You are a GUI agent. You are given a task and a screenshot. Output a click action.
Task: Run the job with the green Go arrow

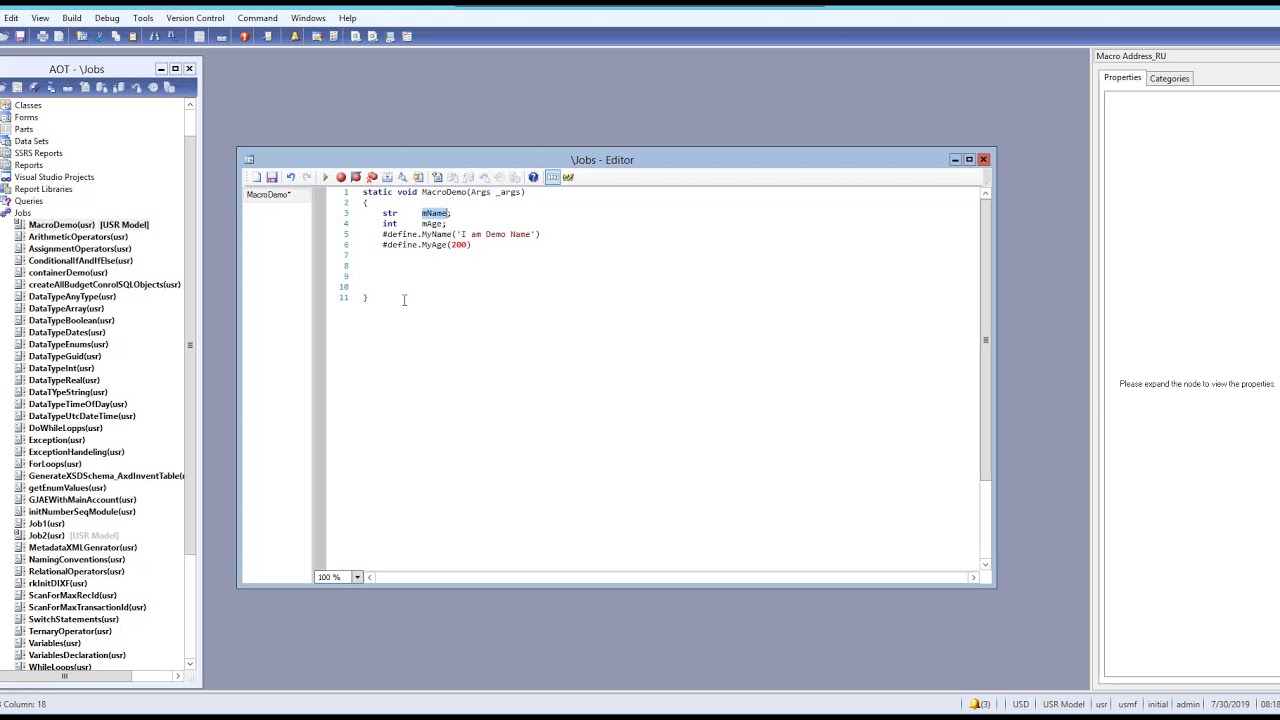pos(325,177)
